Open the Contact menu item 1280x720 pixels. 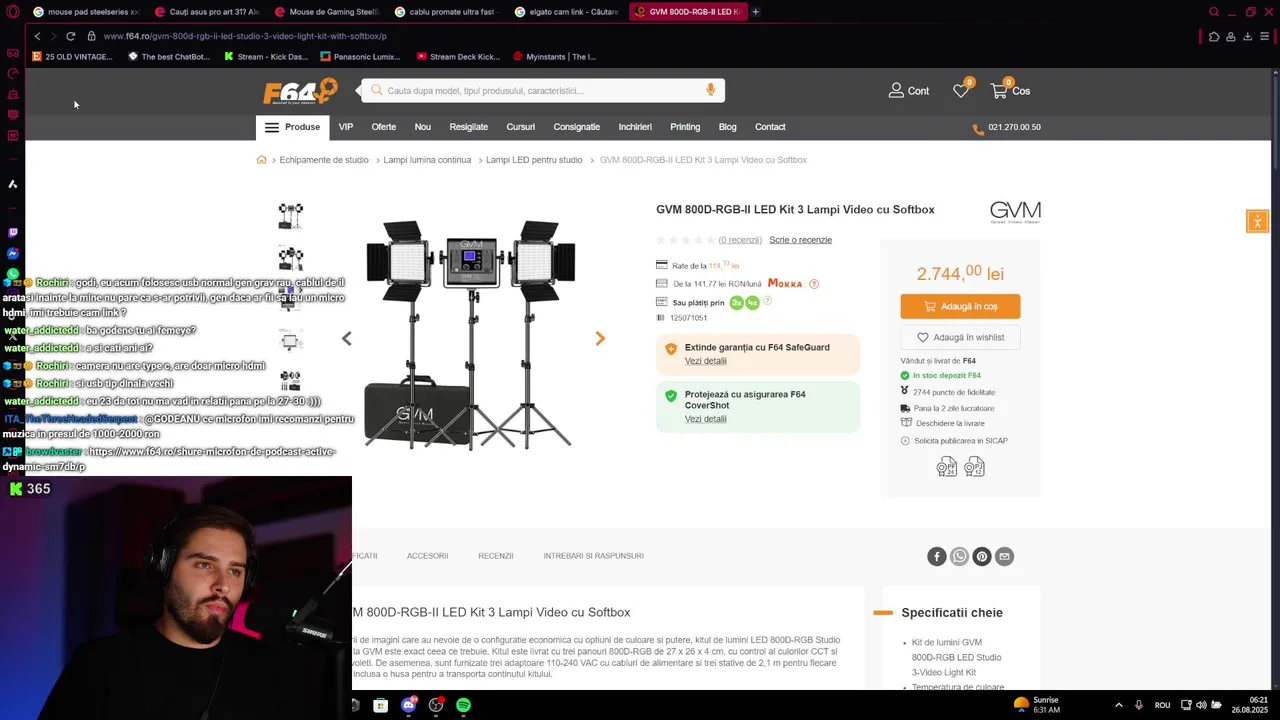click(x=770, y=127)
